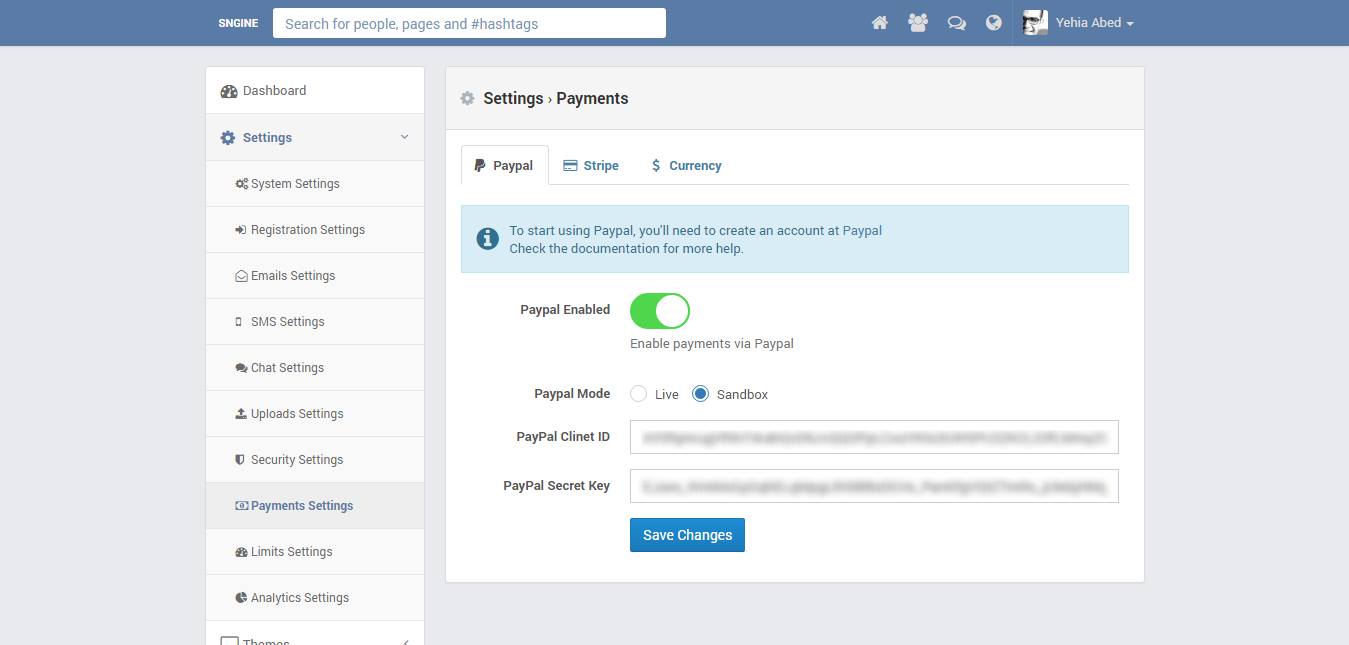Screen dimensions: 1349x645
Task: Click SMS Settings phone icon
Action: 238,322
